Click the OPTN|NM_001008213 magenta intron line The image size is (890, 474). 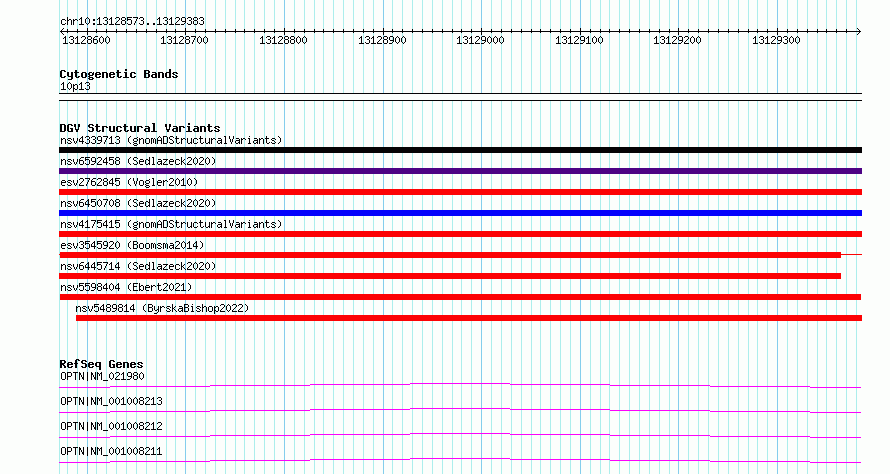[x=460, y=410]
